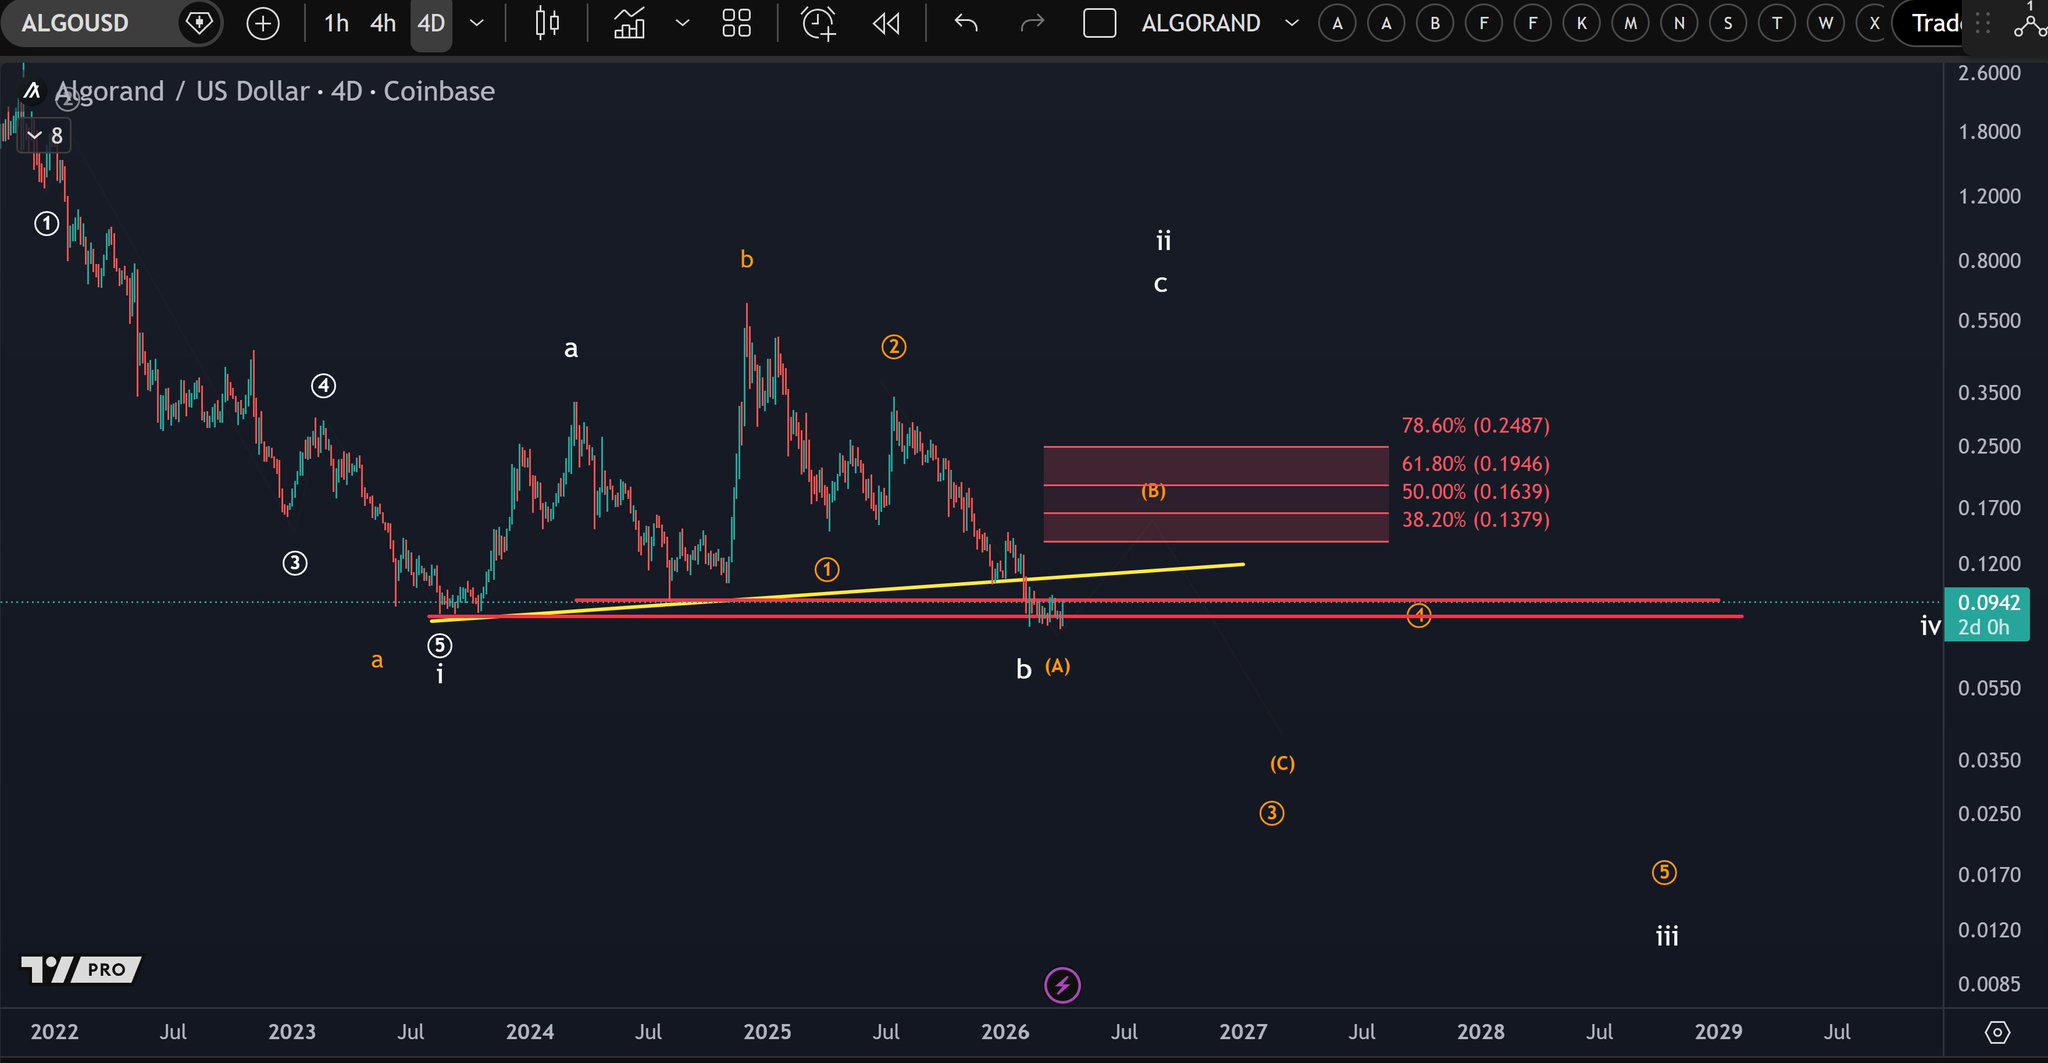The height and width of the screenshot is (1063, 2048).
Task: Click the 2027 time axis label
Action: (1243, 1032)
